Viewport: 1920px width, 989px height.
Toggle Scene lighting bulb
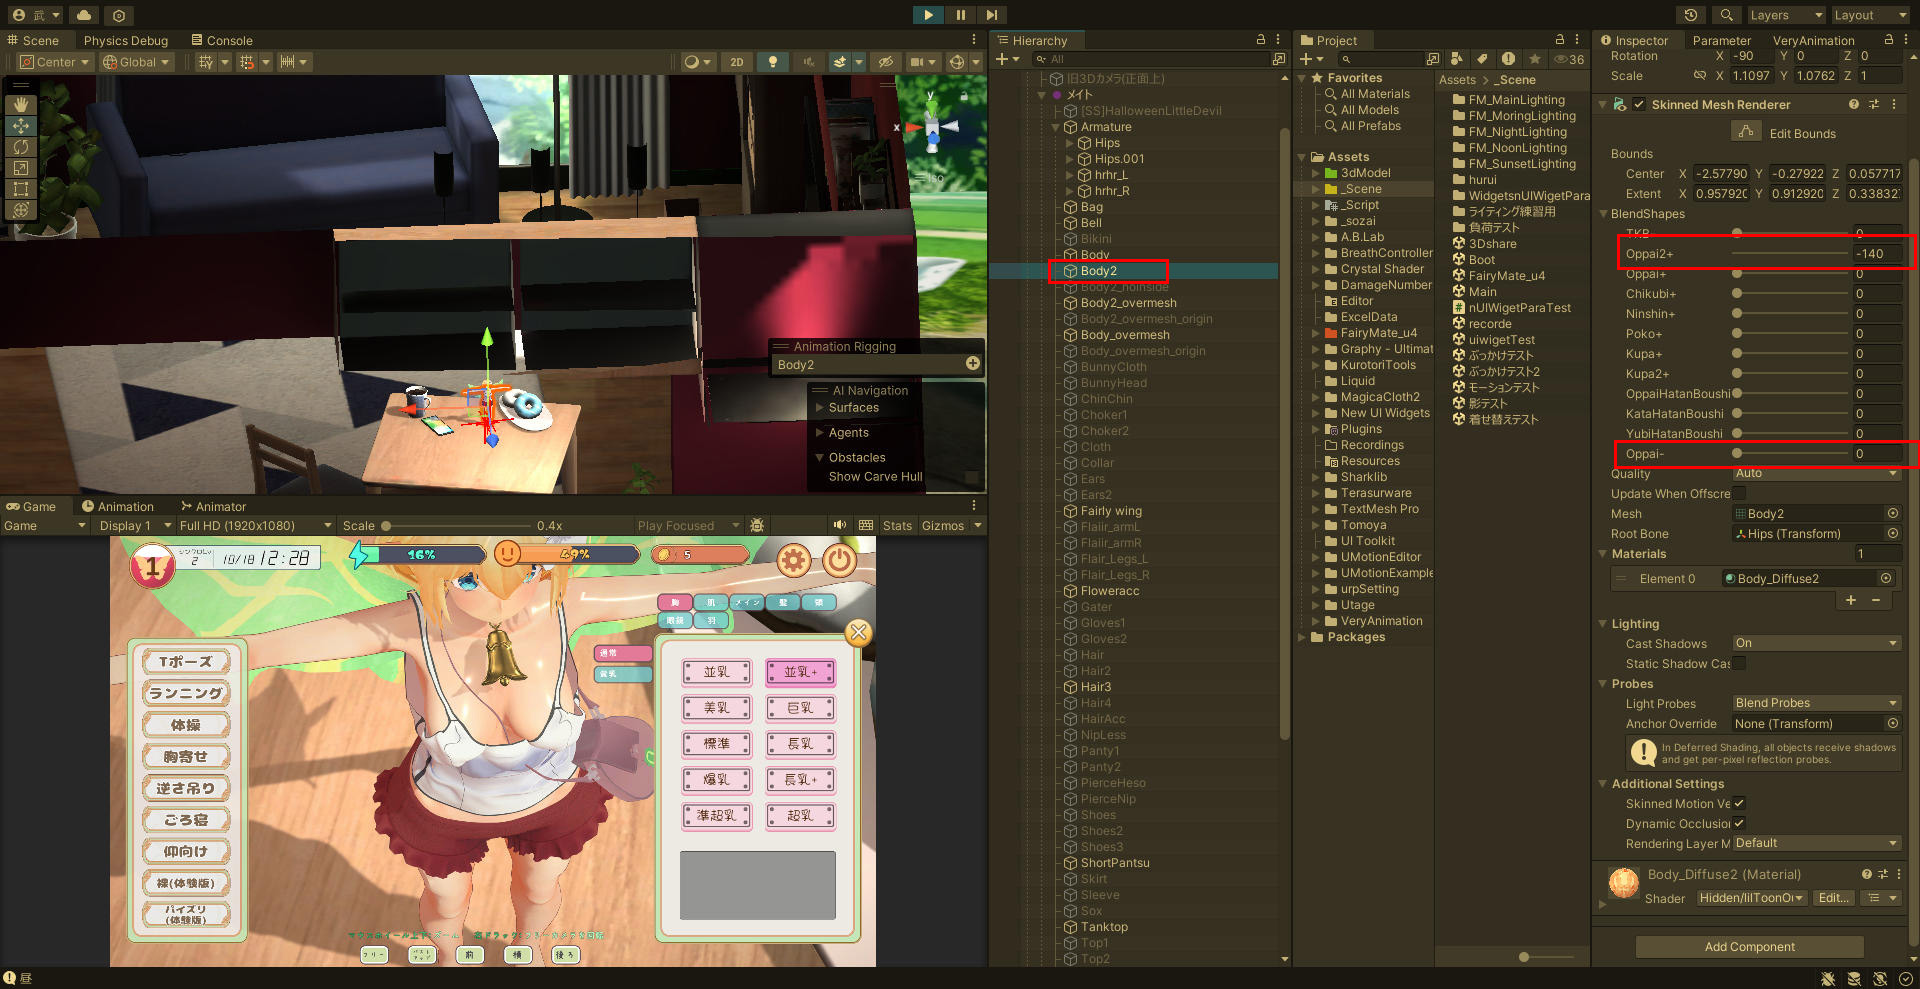click(x=772, y=62)
